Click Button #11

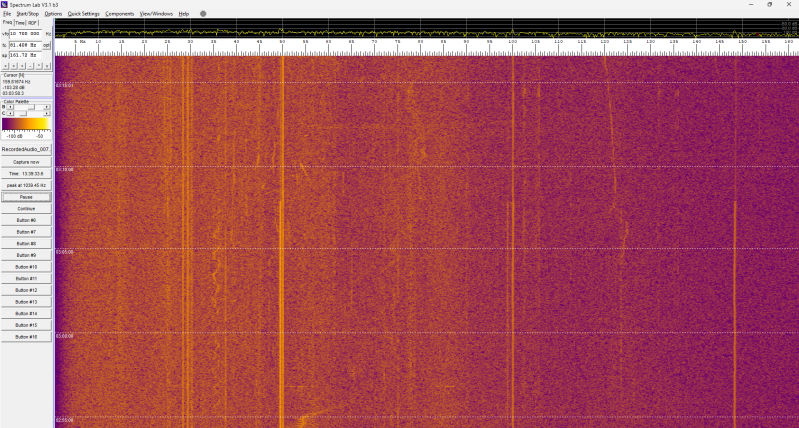point(26,279)
